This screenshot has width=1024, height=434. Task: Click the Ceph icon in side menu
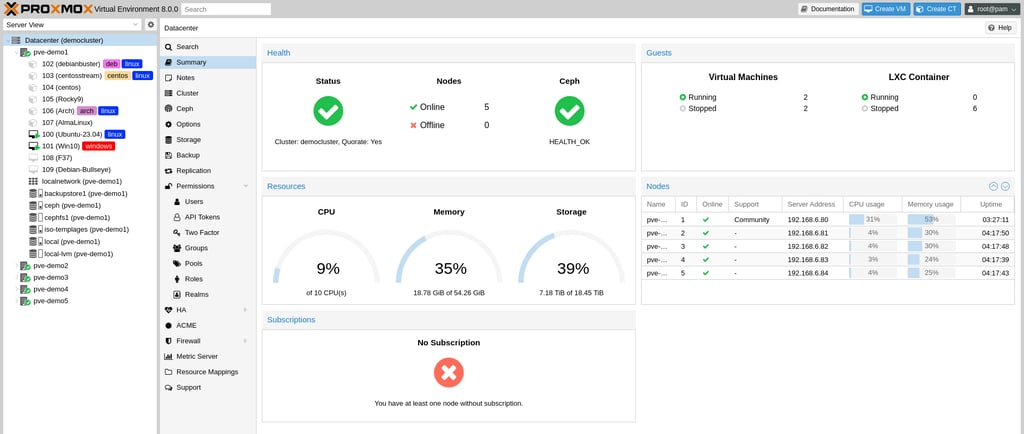coord(169,109)
